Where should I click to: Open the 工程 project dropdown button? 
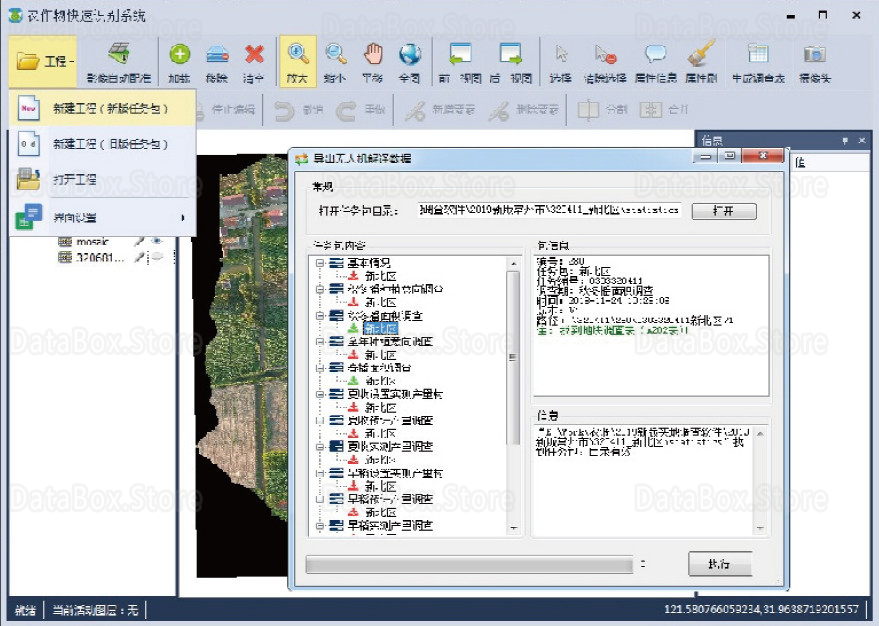coord(43,61)
